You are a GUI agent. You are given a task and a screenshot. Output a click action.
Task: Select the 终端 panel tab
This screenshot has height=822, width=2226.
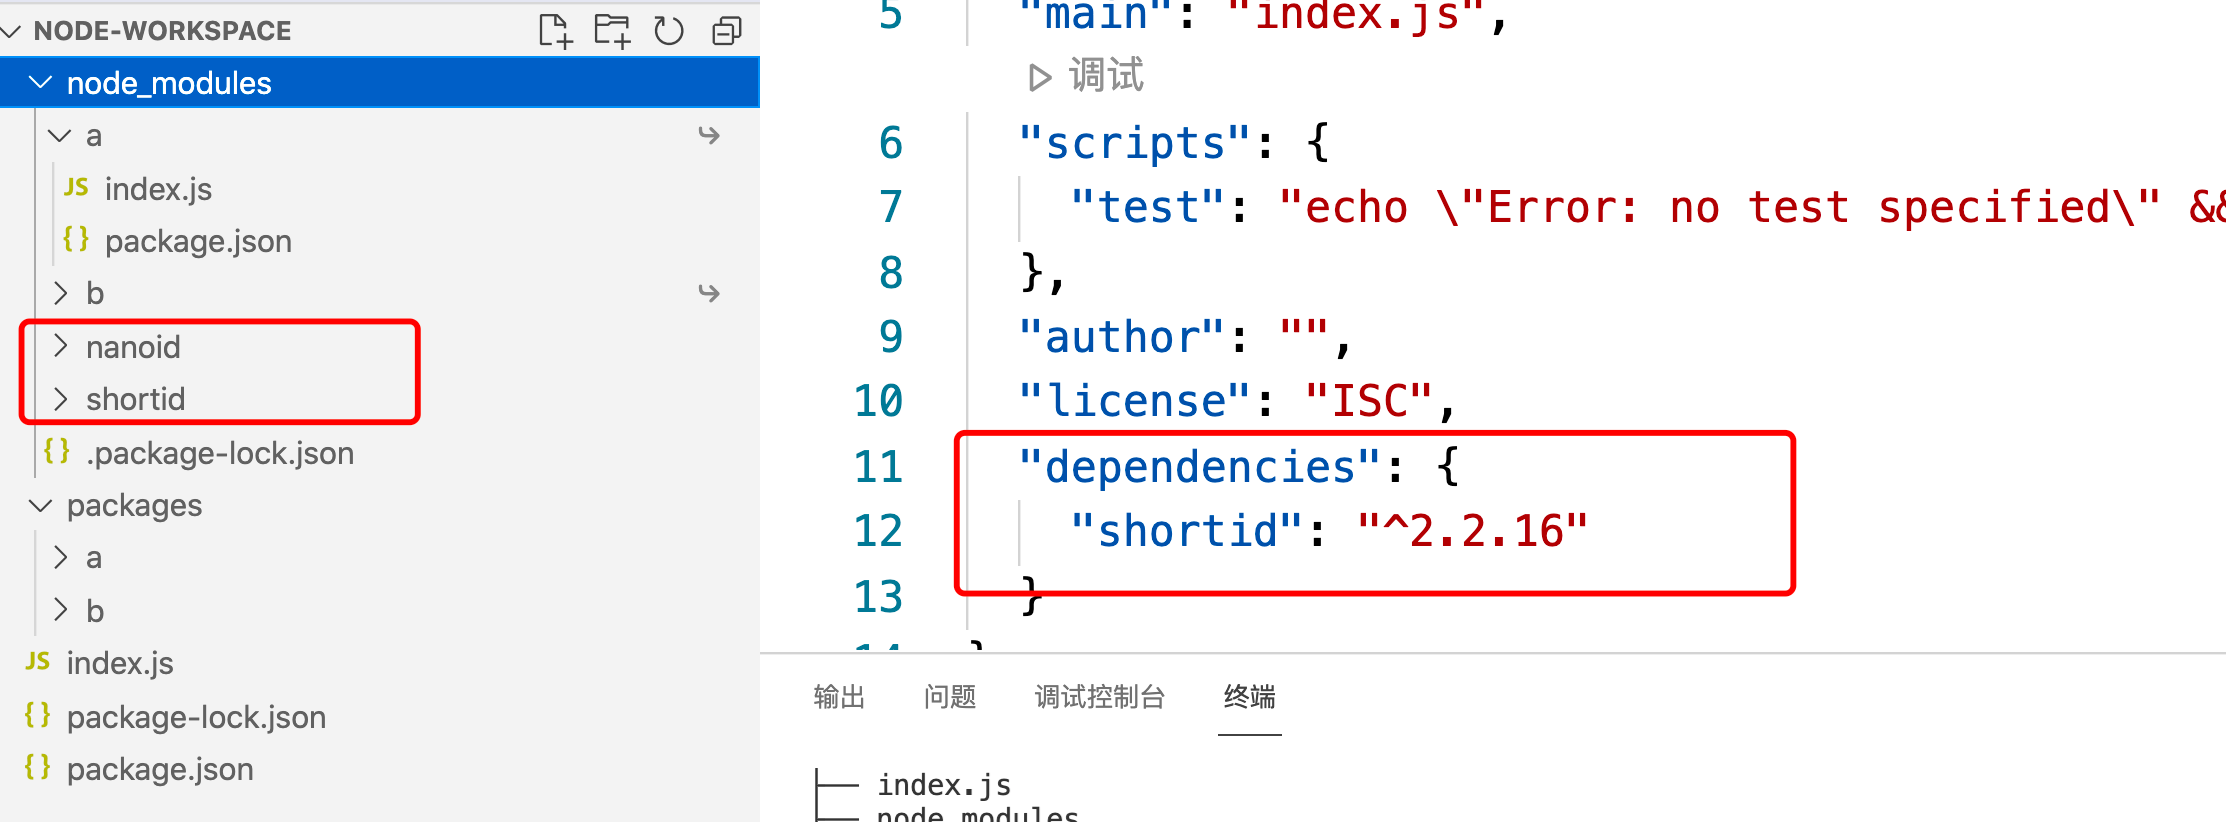1249,697
